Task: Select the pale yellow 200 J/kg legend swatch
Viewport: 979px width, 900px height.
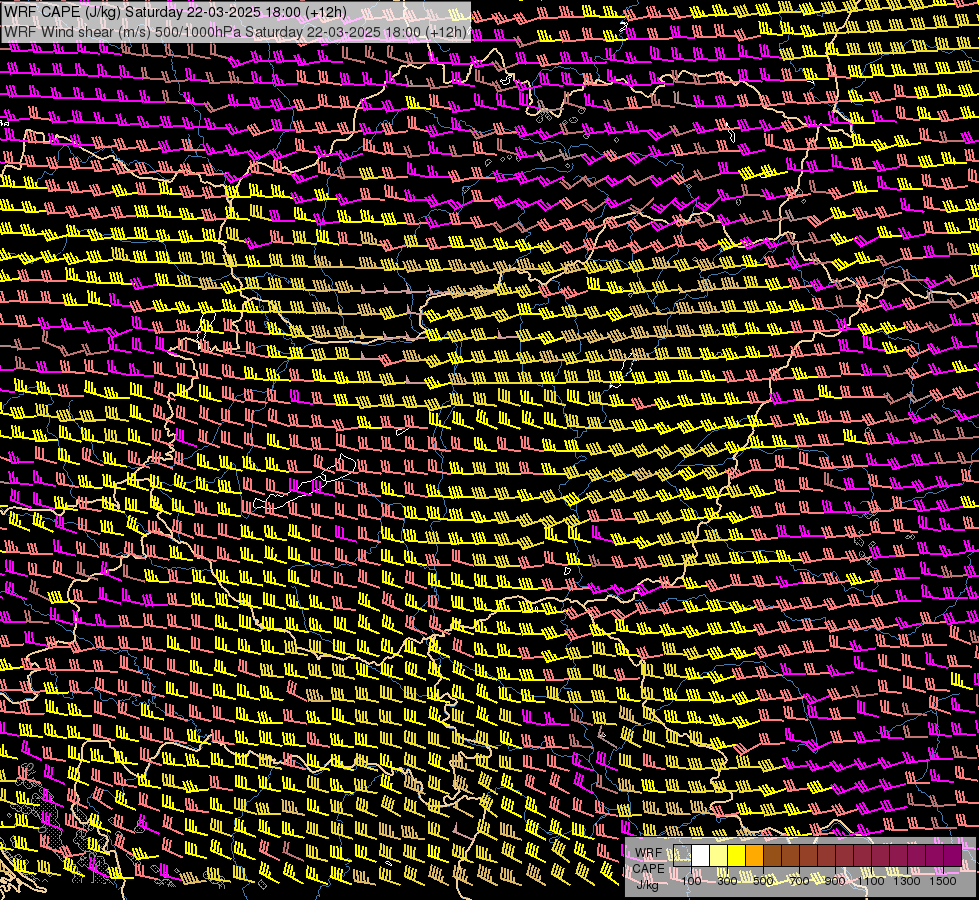Action: tap(718, 855)
